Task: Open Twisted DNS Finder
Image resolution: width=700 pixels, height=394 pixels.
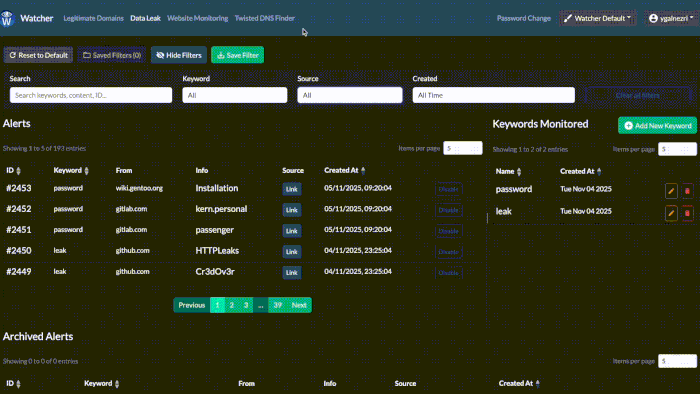Action: click(x=265, y=18)
